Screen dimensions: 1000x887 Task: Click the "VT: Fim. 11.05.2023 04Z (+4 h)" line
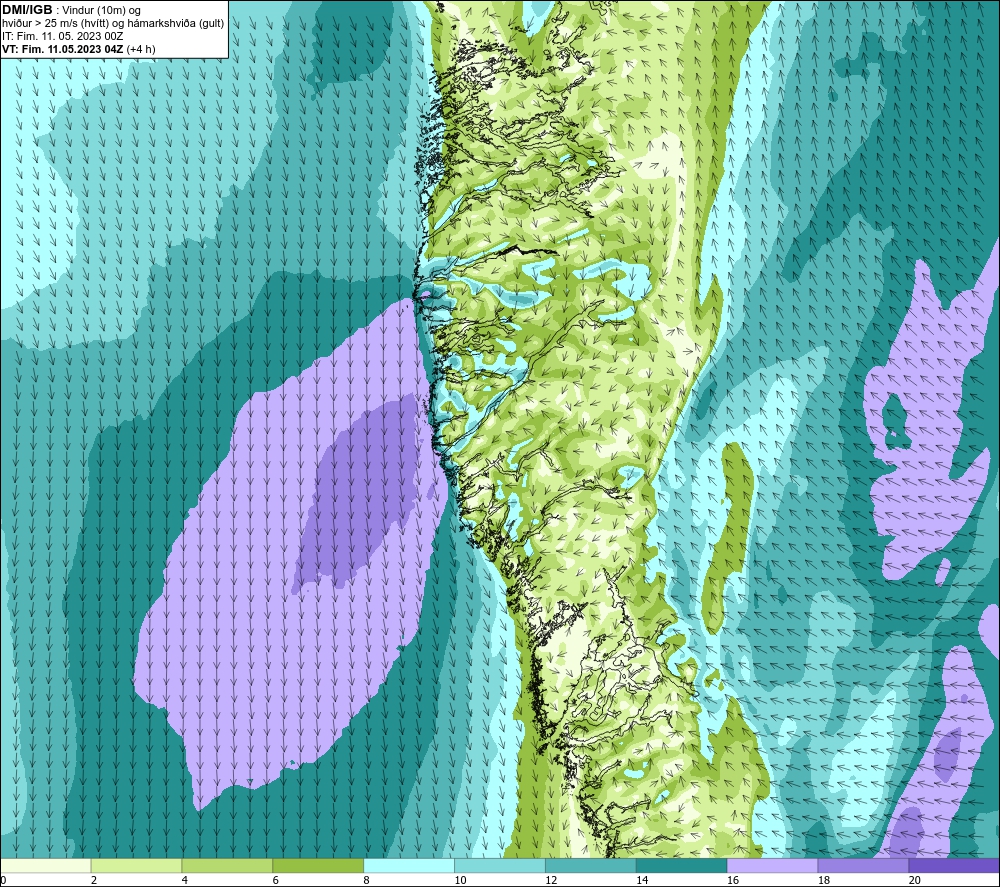click(78, 49)
